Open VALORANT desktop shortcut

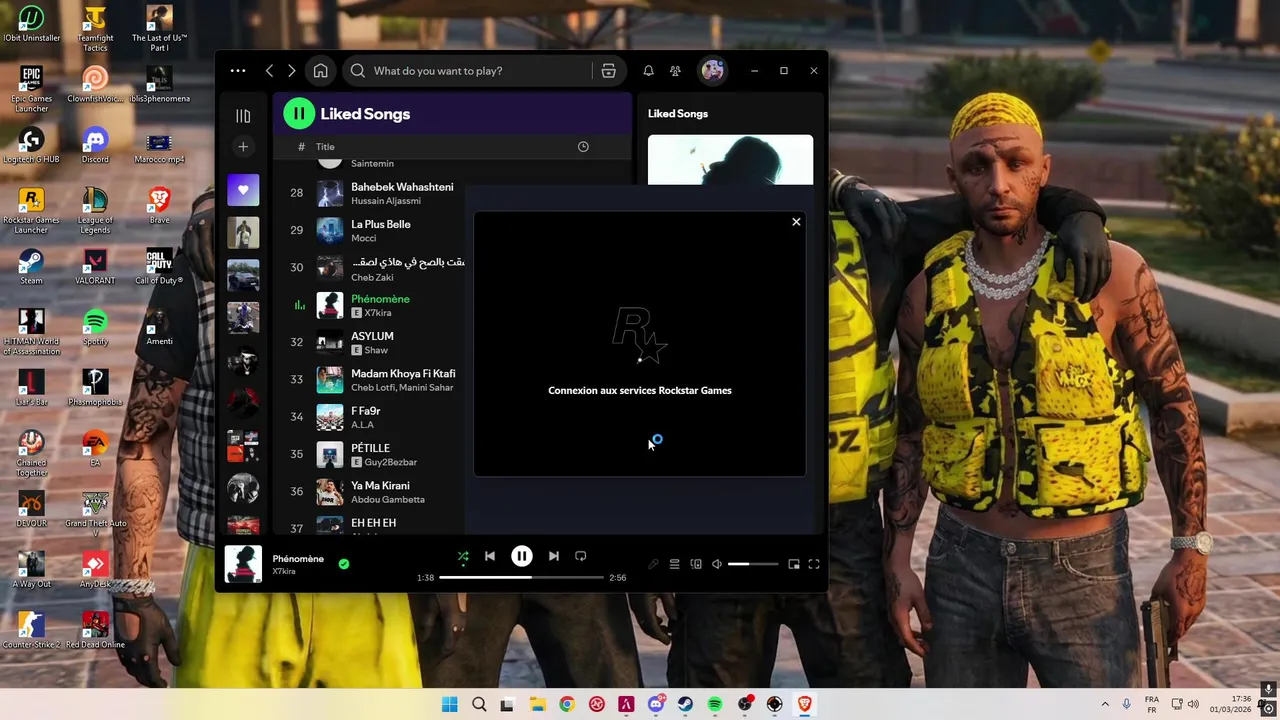[x=95, y=266]
